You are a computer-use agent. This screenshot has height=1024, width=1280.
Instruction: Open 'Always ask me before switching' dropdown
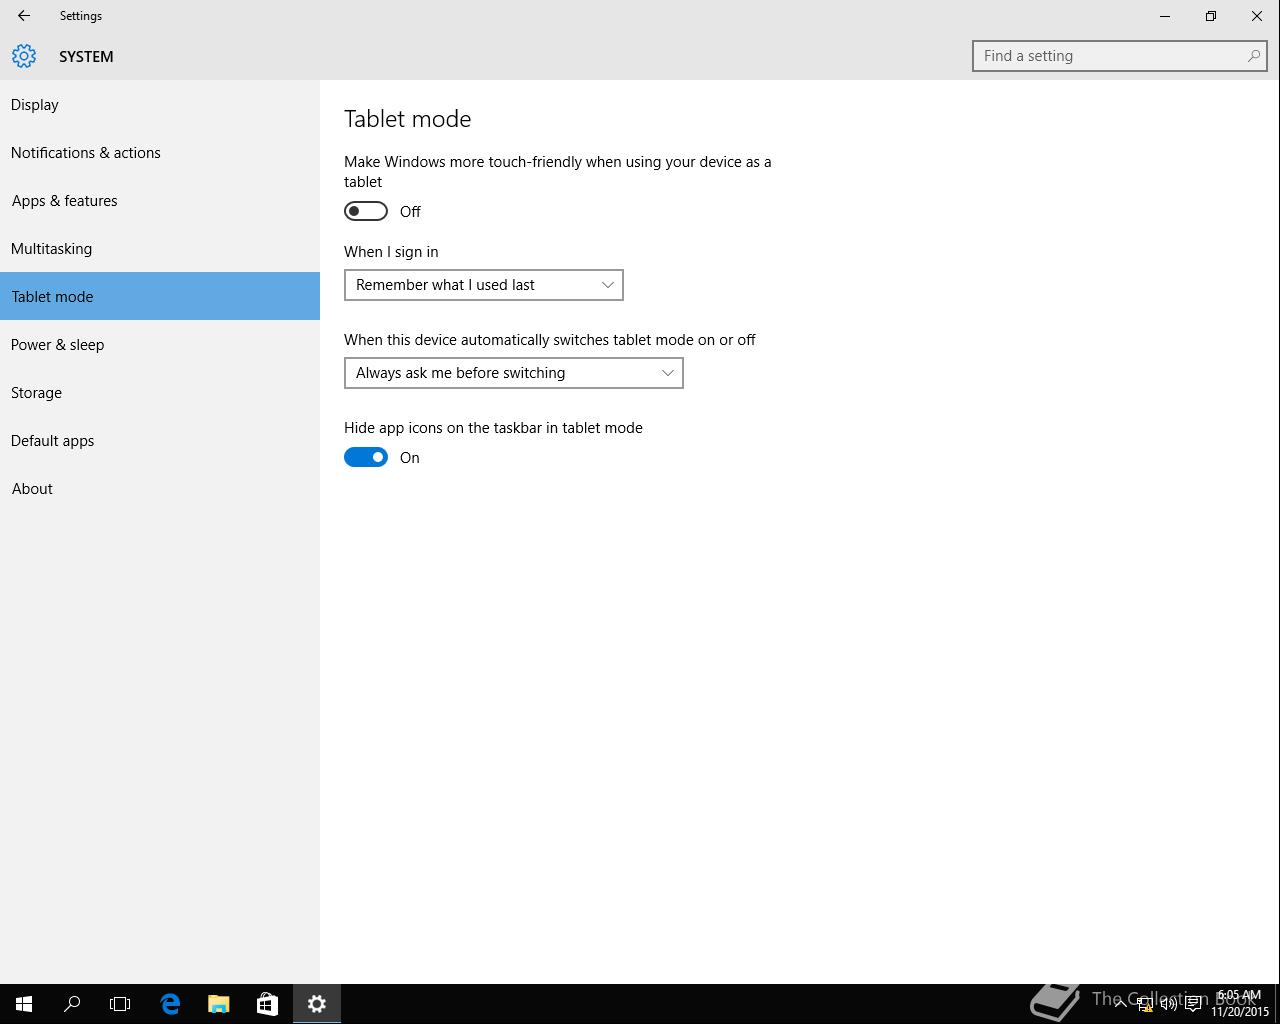[514, 373]
